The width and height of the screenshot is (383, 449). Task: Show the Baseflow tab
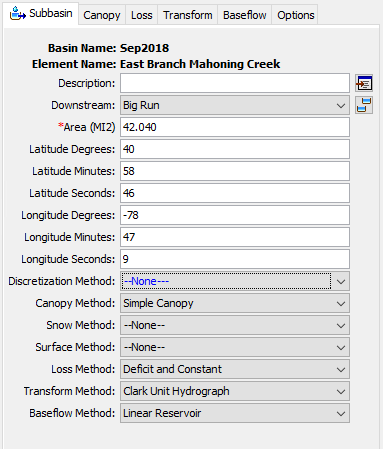[245, 15]
